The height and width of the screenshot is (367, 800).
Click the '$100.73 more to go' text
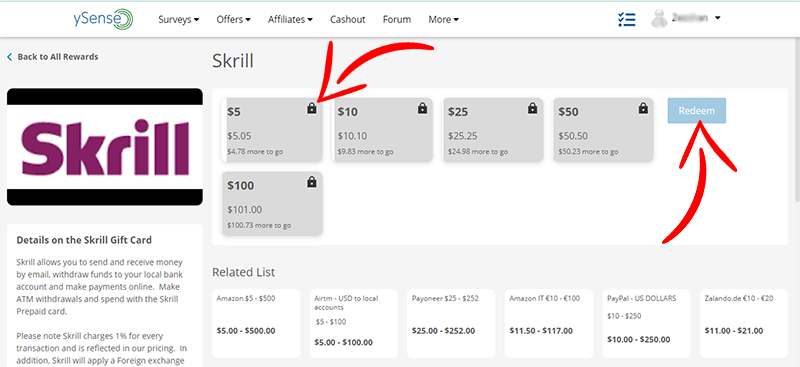point(259,226)
